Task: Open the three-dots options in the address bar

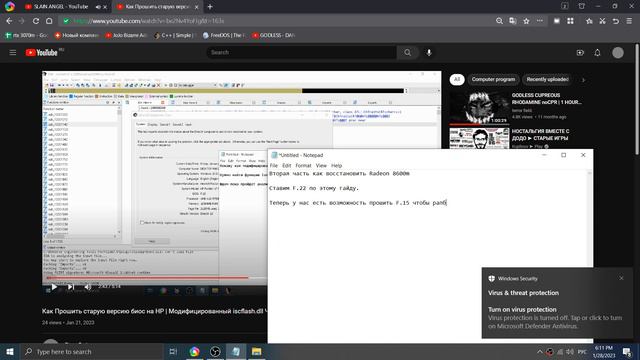Action: [540, 21]
